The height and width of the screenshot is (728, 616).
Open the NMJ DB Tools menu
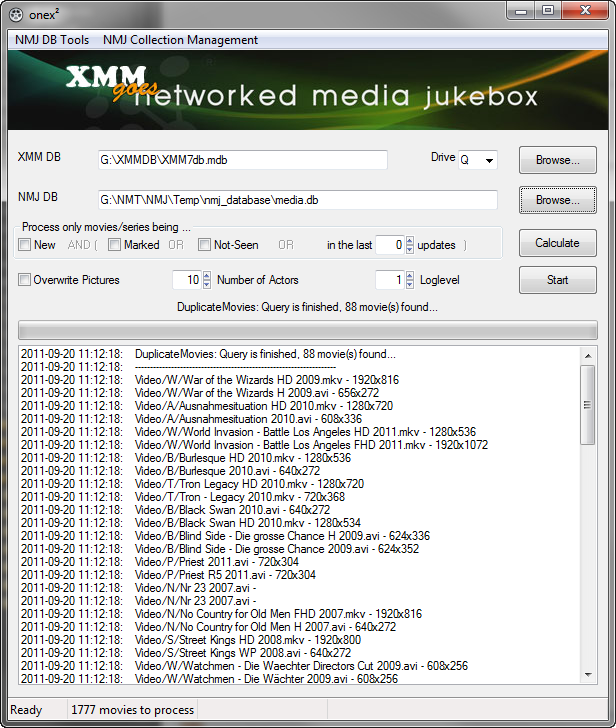52,40
